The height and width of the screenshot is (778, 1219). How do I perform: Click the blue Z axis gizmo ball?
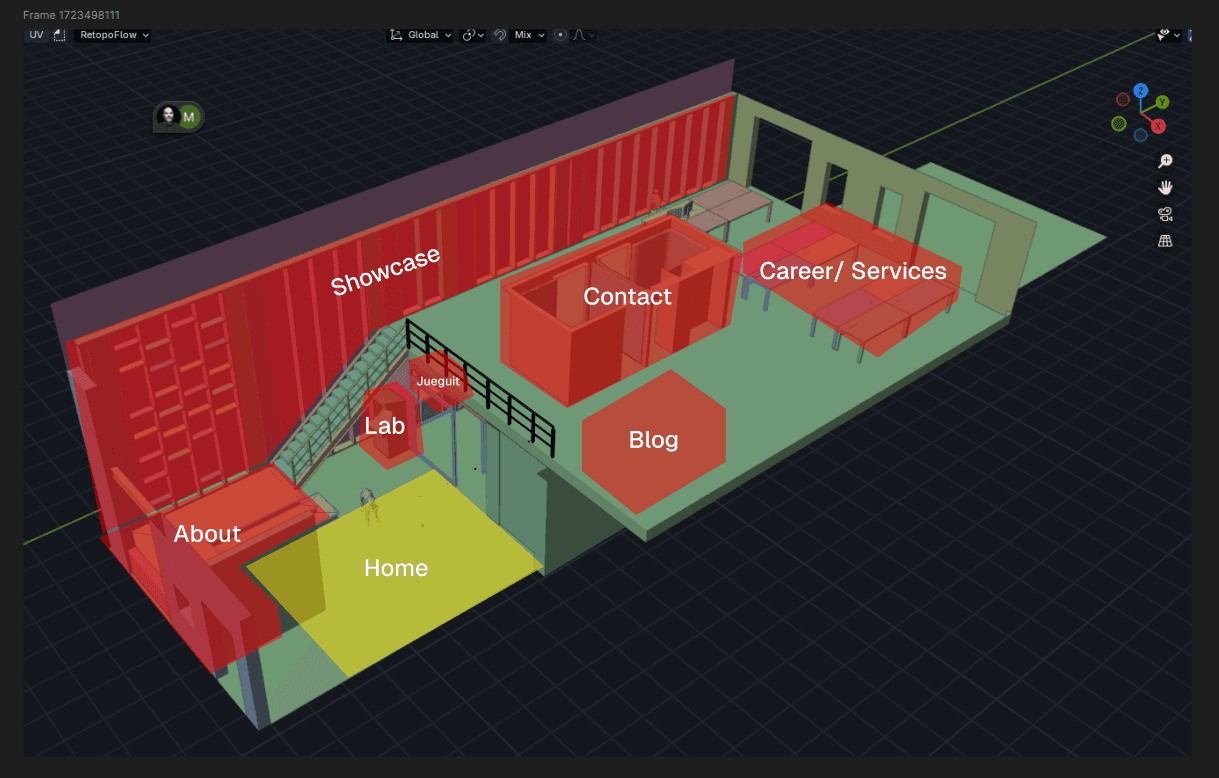1140,91
